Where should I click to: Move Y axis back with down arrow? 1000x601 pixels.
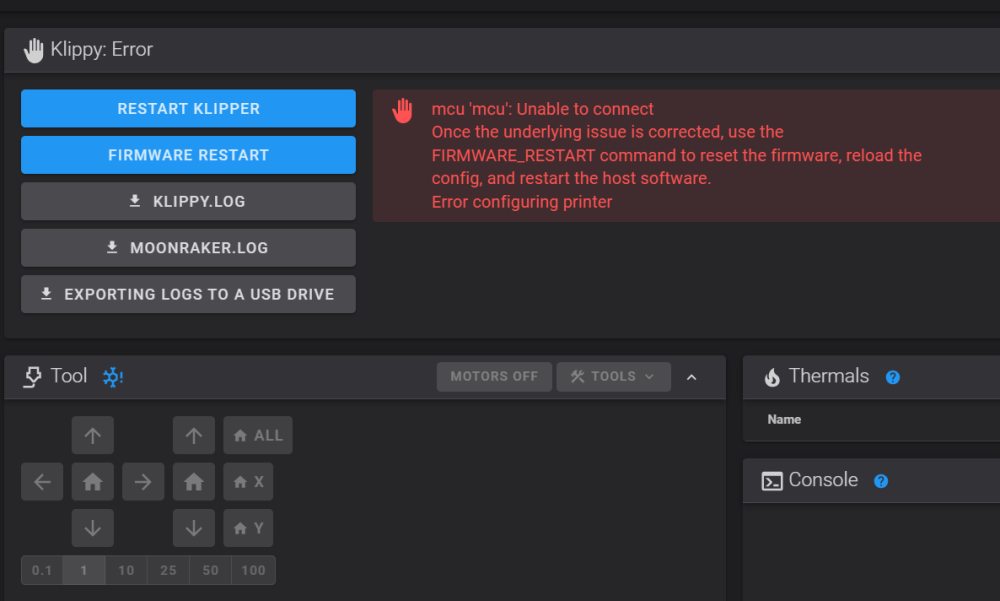point(92,528)
